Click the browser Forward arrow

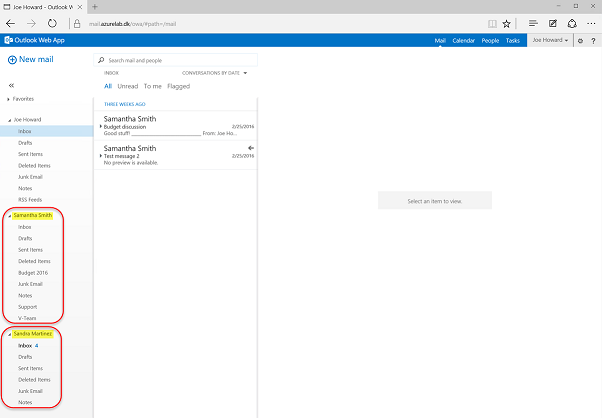click(x=31, y=24)
